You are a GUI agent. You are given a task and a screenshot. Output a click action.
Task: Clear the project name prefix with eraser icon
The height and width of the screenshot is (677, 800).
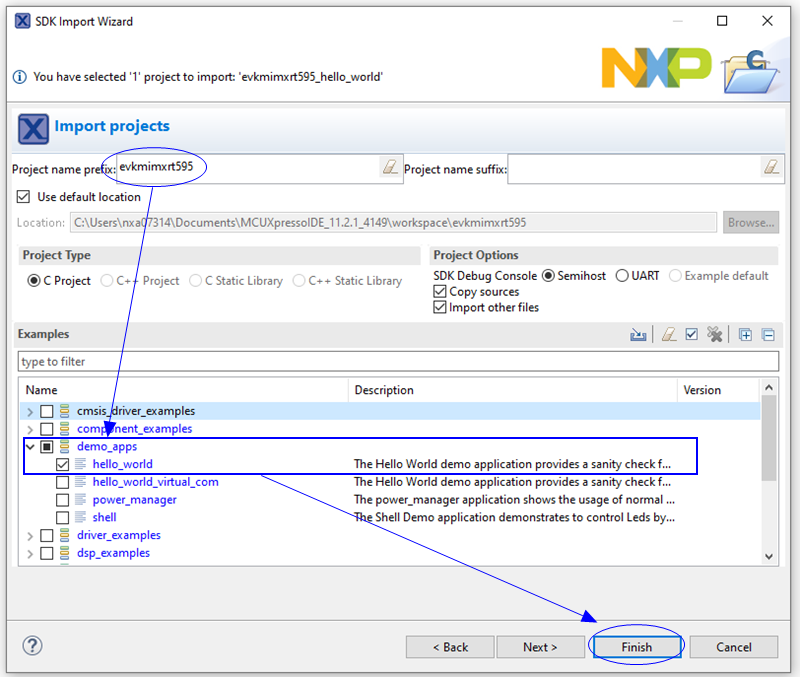click(x=390, y=167)
